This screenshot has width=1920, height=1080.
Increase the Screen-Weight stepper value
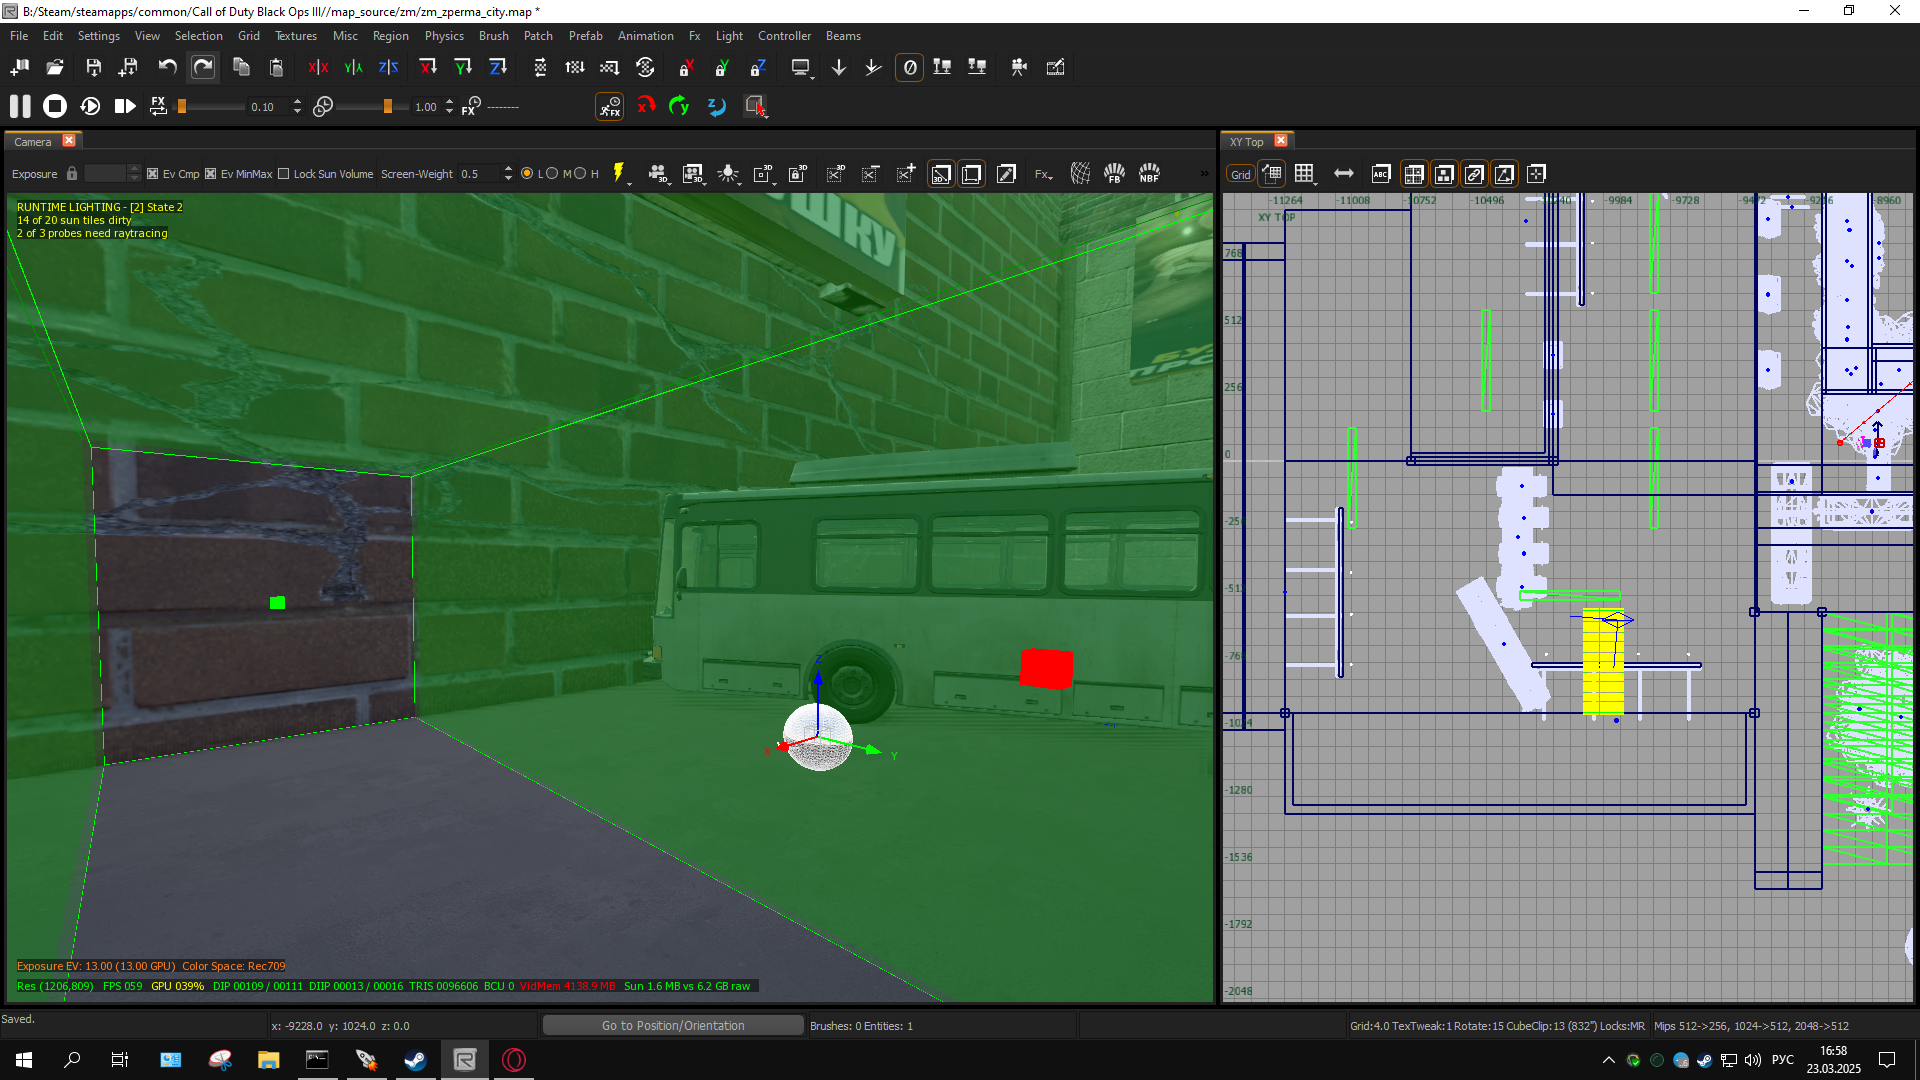coord(508,169)
